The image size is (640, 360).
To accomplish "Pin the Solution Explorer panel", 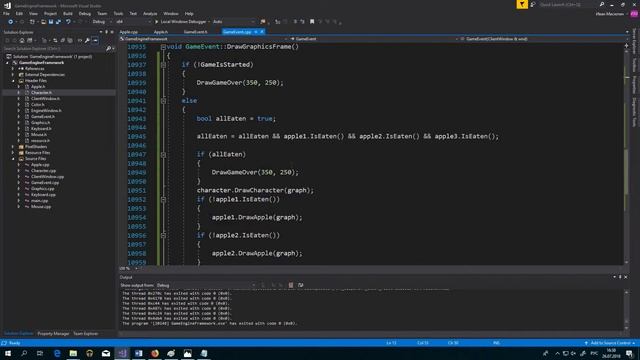I will (x=107, y=32).
